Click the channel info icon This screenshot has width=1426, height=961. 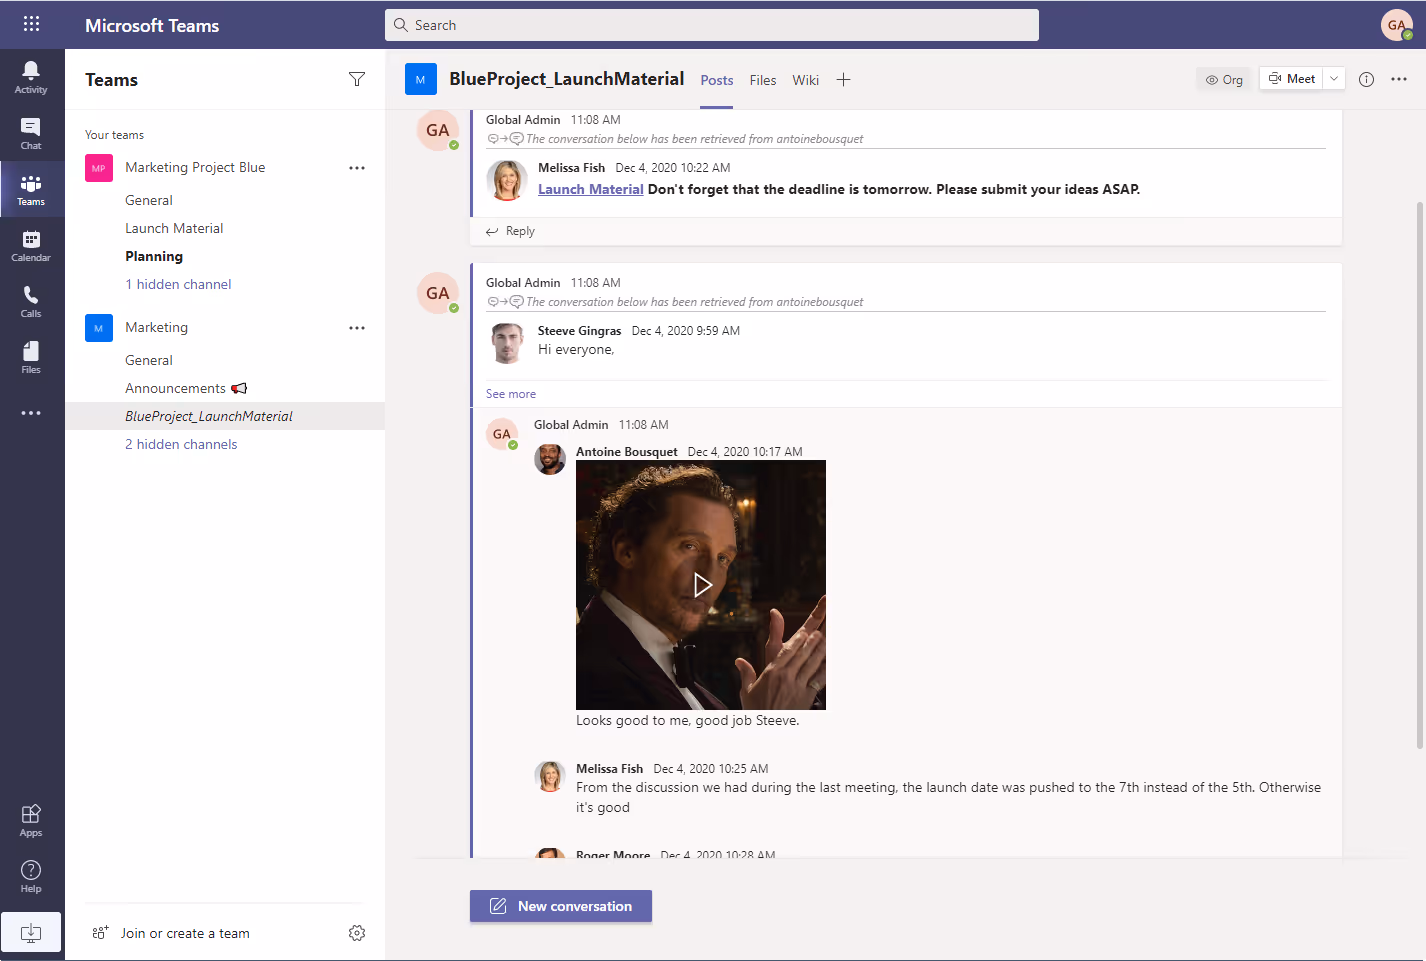pyautogui.click(x=1366, y=79)
